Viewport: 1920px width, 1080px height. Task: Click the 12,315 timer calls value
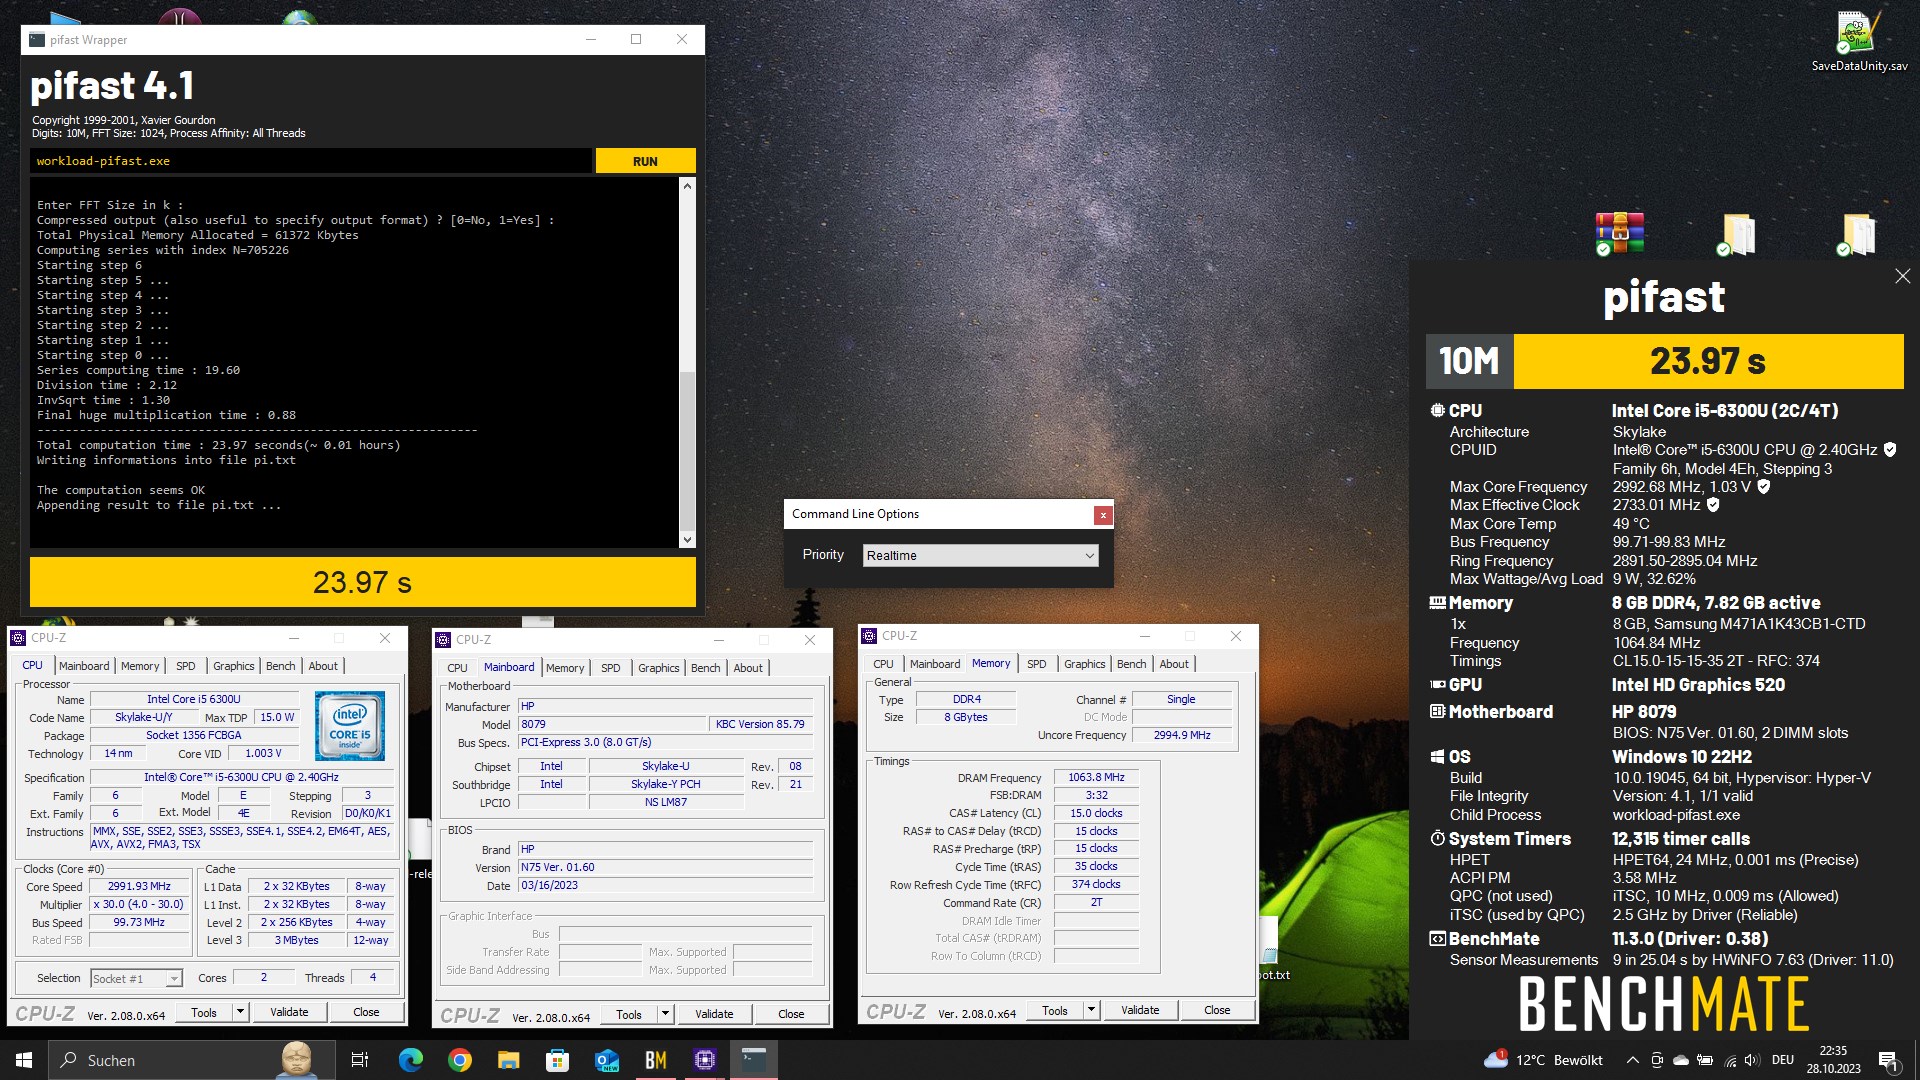(1681, 839)
